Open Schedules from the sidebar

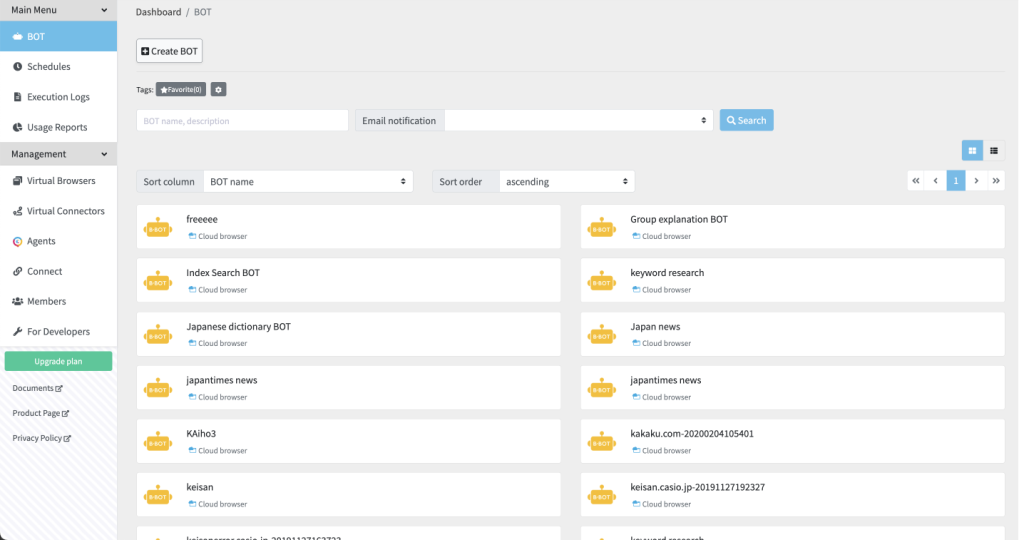pyautogui.click(x=58, y=67)
